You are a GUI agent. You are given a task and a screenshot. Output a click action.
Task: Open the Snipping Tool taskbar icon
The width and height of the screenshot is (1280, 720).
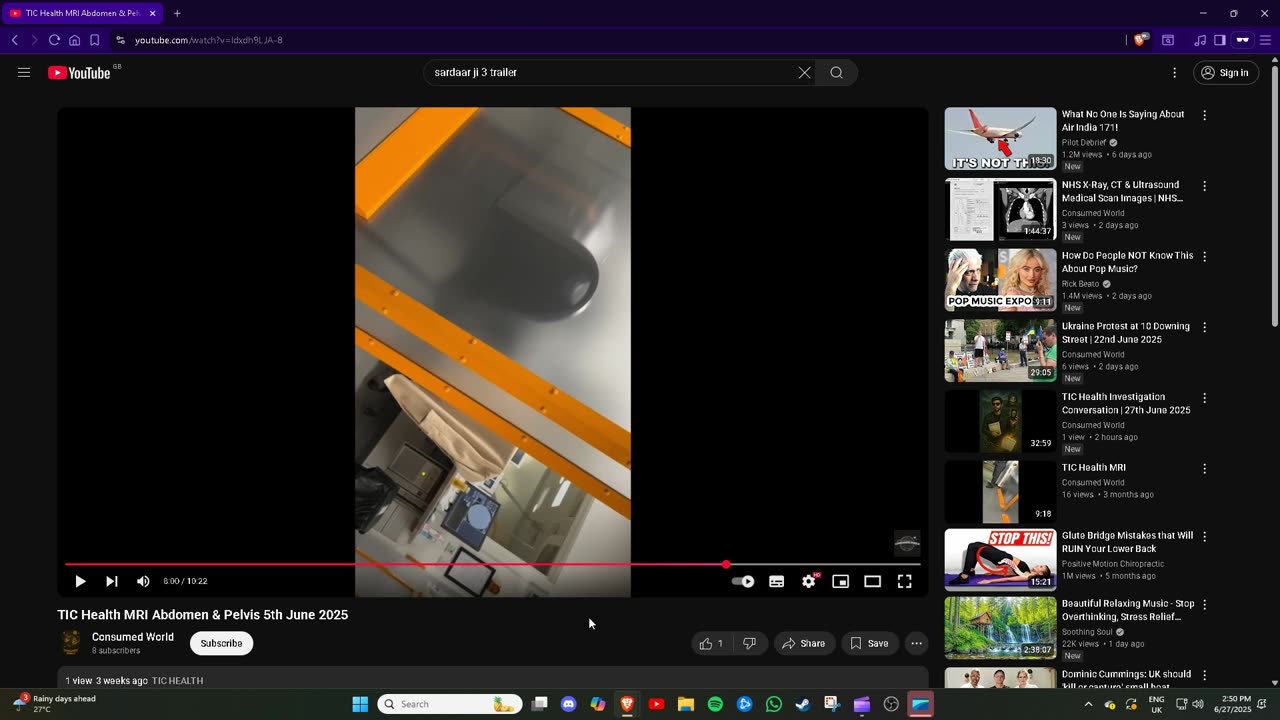pyautogui.click(x=831, y=704)
